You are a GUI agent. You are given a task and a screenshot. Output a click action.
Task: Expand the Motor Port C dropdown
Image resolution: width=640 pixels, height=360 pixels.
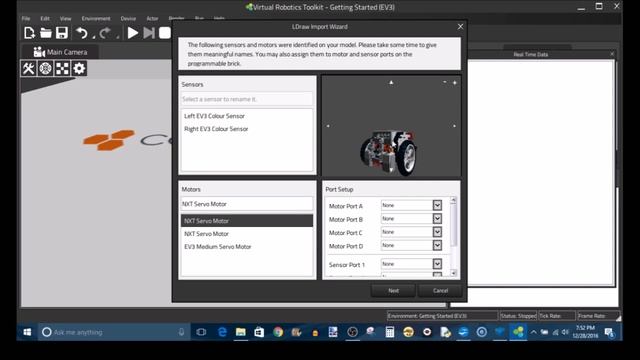pos(437,232)
